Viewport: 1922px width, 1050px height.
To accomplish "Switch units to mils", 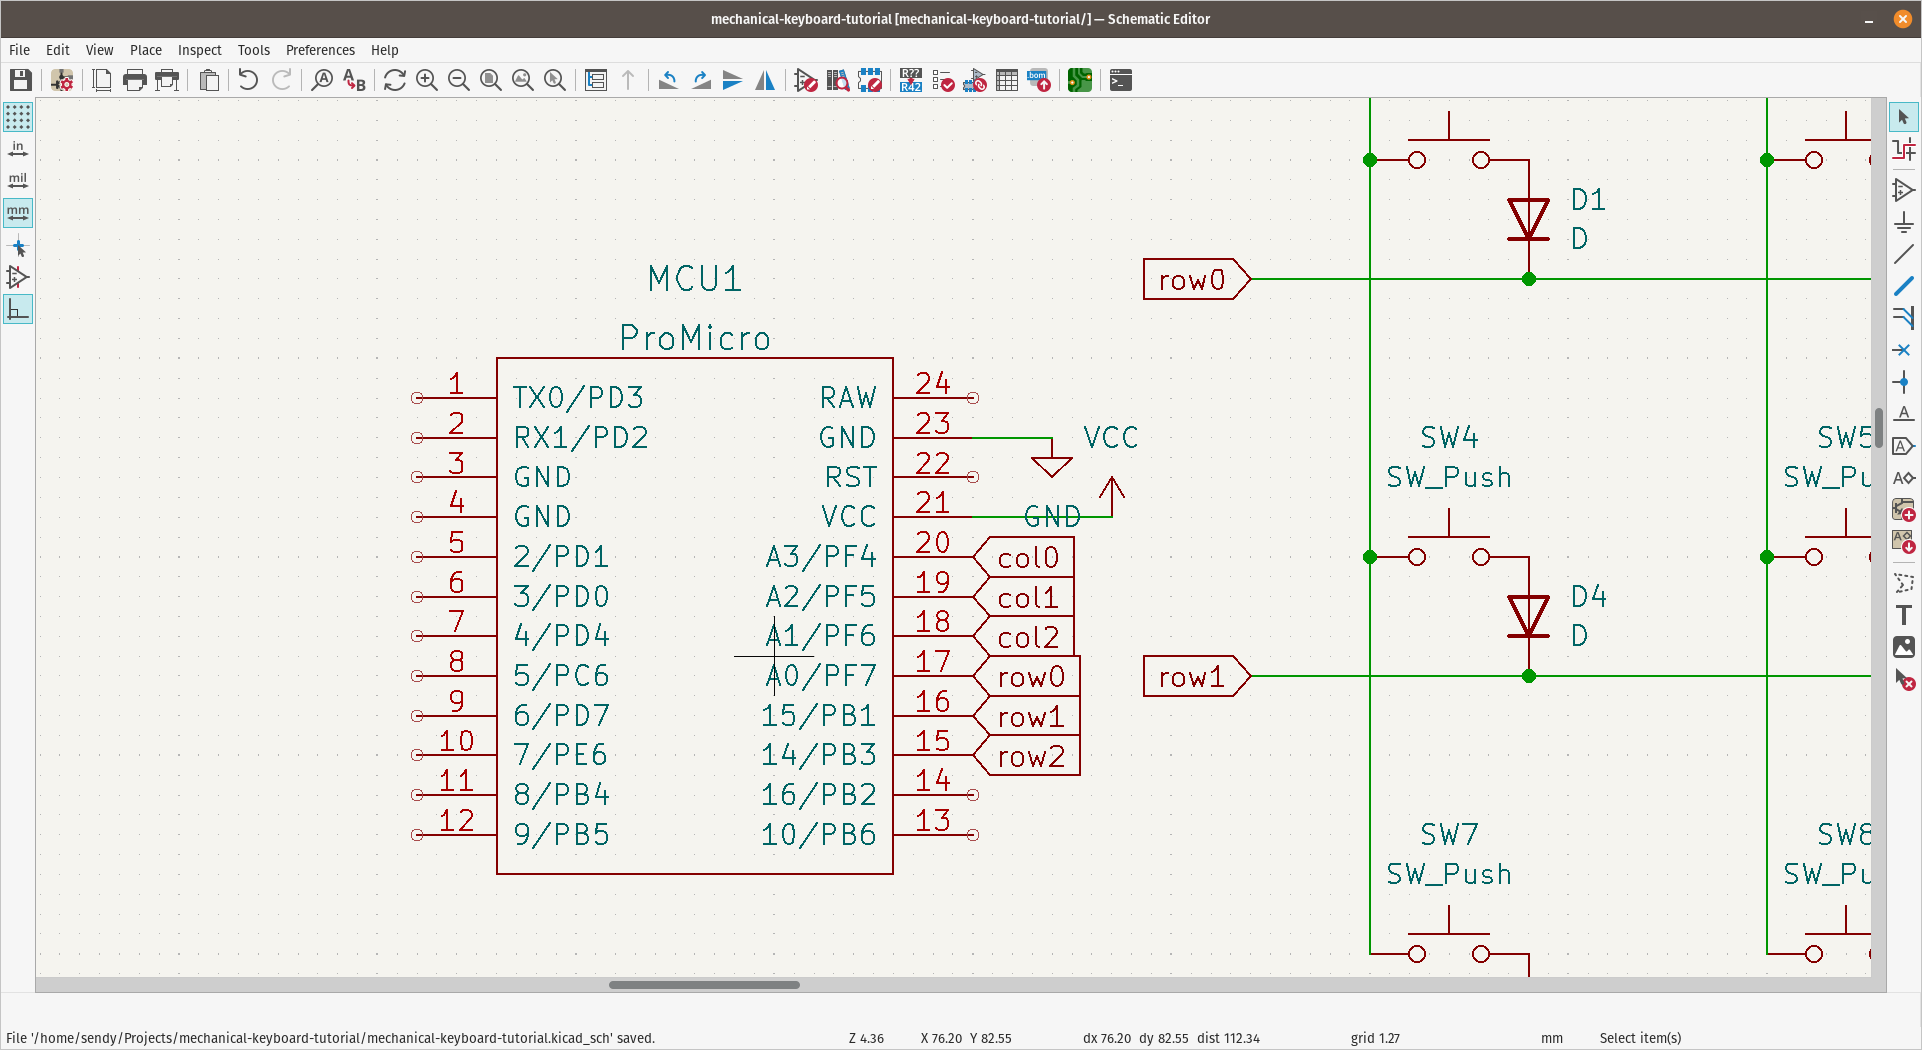I will tap(18, 181).
